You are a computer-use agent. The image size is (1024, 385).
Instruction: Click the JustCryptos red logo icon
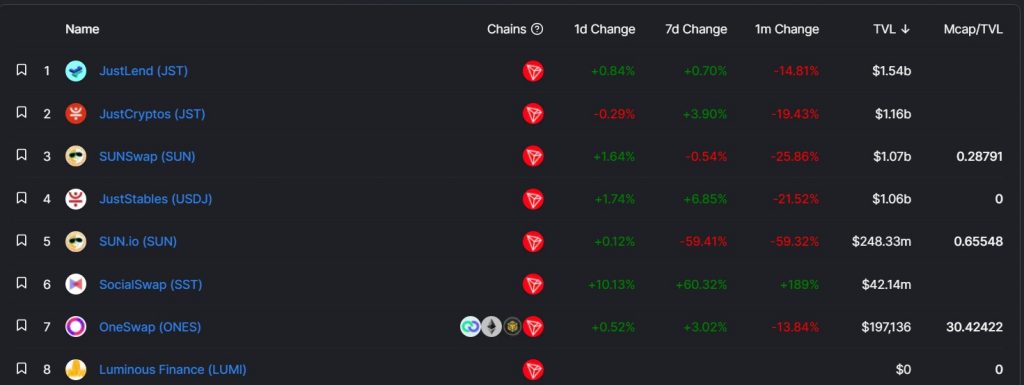[x=76, y=114]
